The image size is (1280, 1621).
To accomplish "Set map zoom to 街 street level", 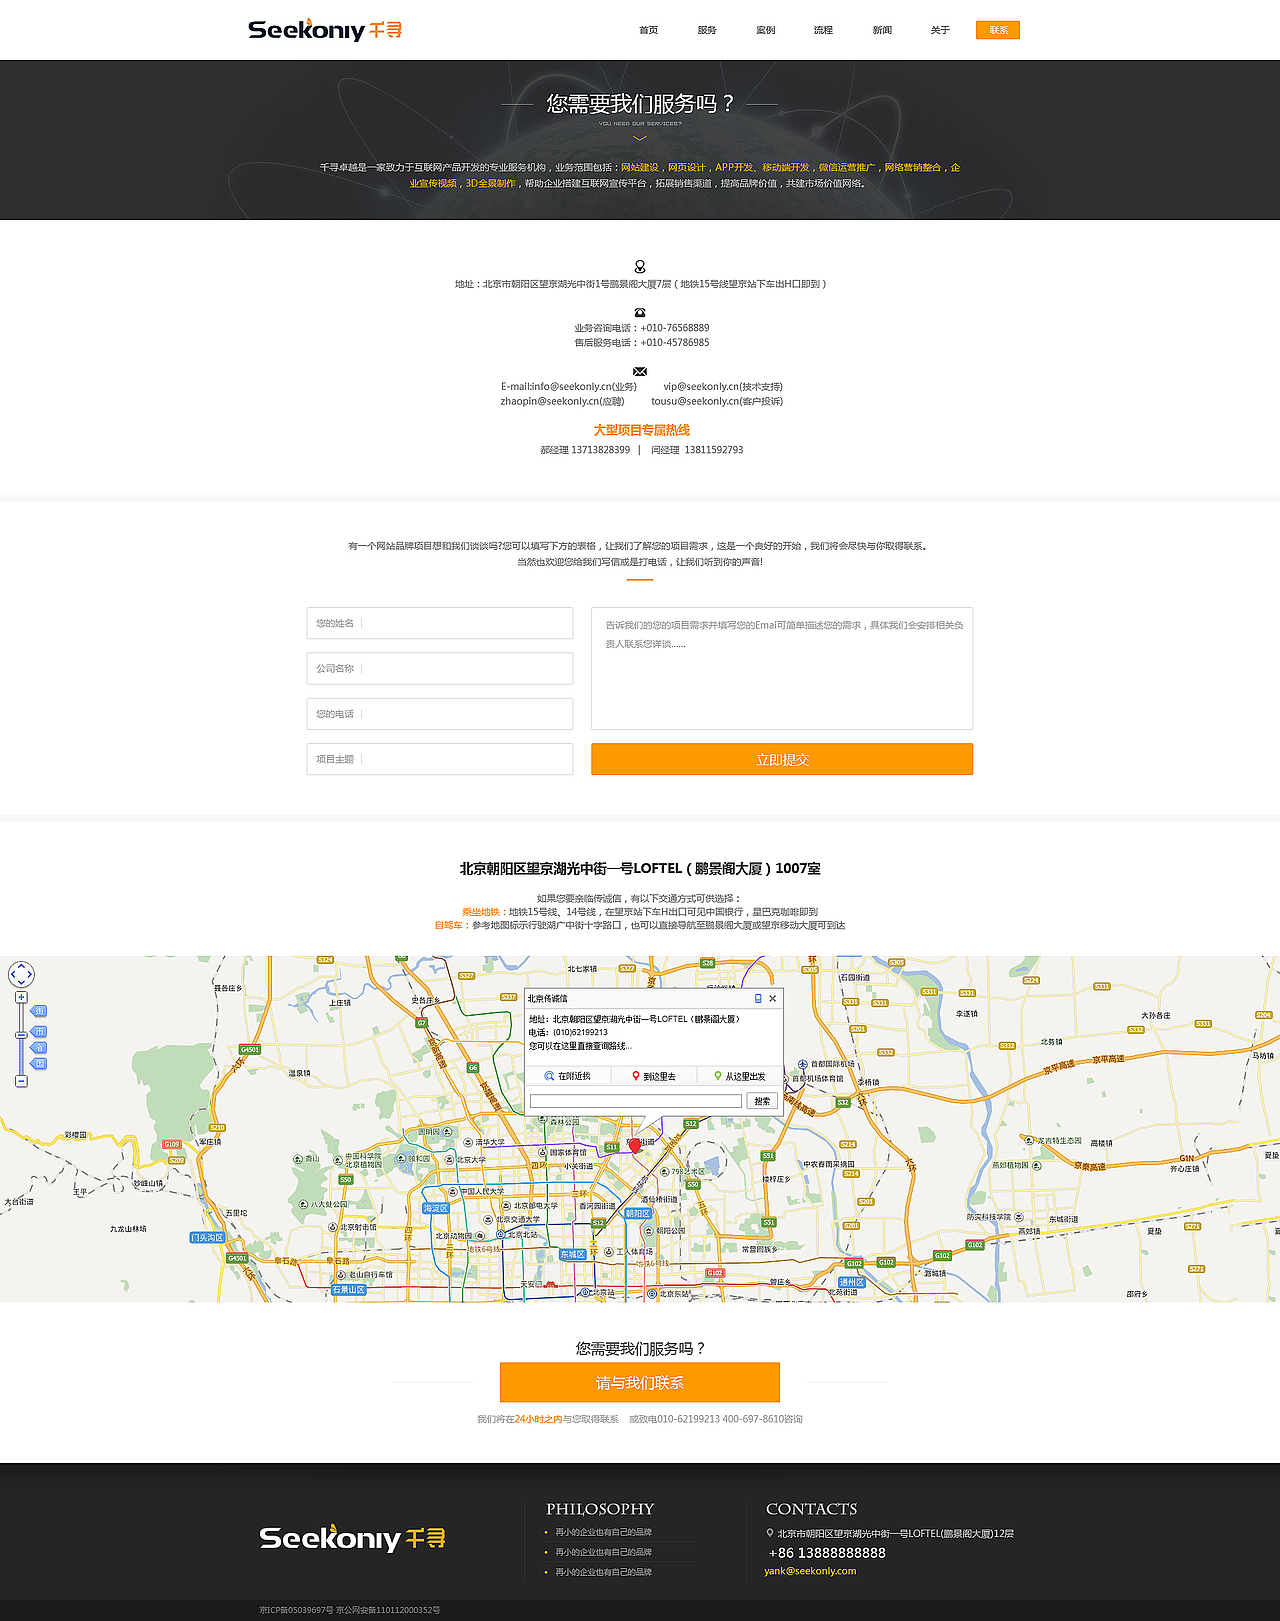I will [x=39, y=1011].
